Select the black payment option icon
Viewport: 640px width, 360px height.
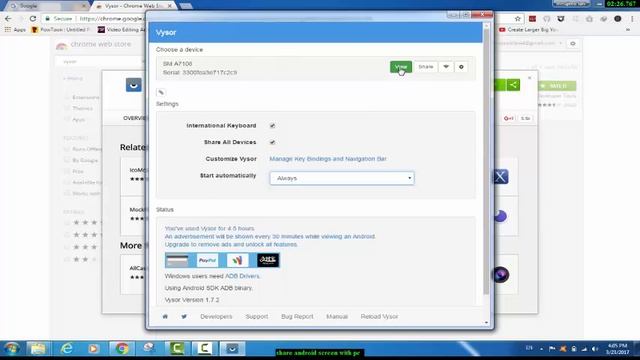click(x=268, y=260)
